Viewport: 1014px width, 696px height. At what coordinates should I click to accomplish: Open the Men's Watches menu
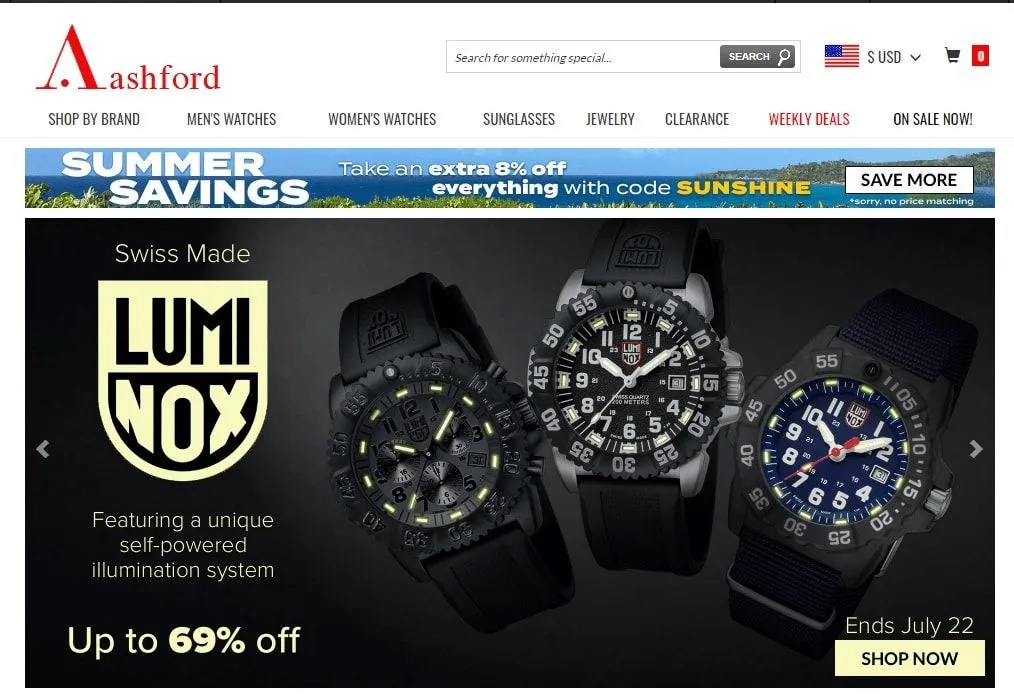pos(232,119)
